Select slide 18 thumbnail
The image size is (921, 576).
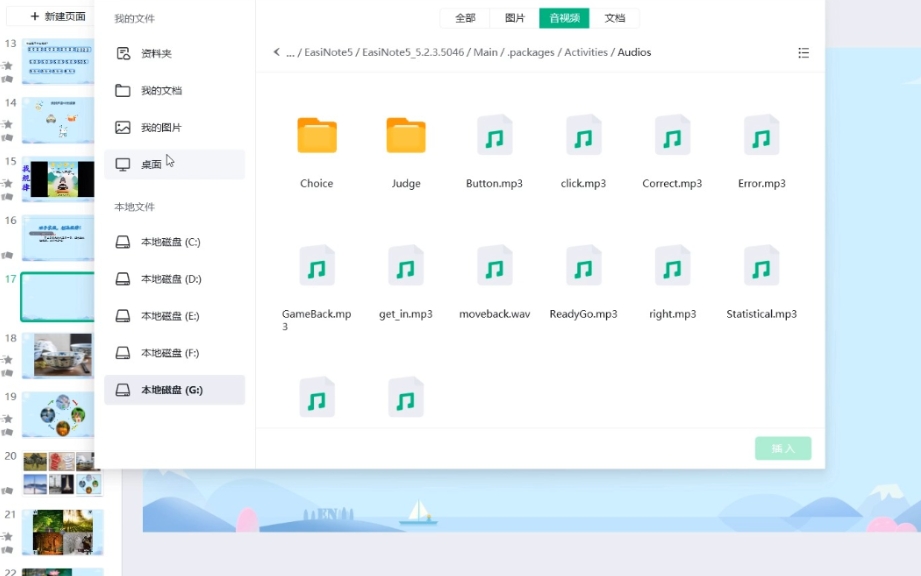(62, 356)
